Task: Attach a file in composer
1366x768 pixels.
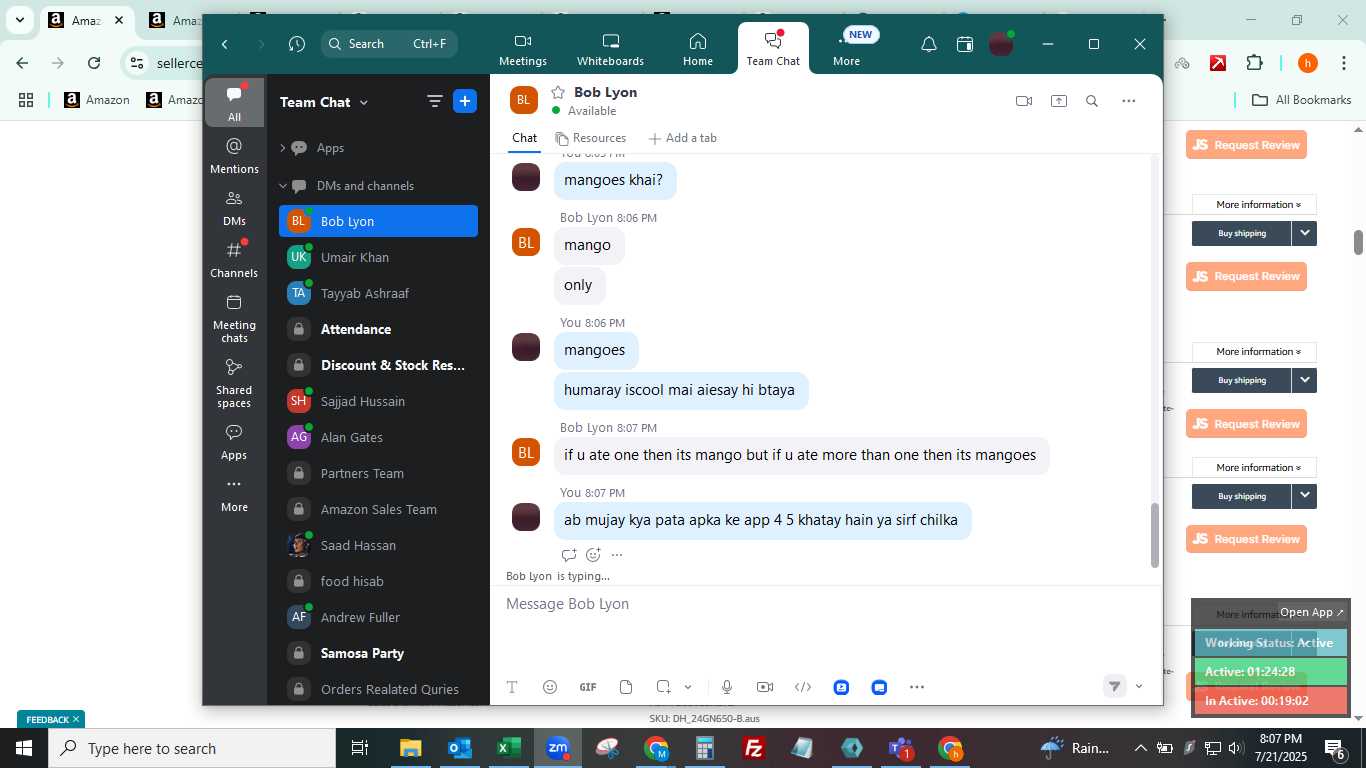Action: (626, 687)
